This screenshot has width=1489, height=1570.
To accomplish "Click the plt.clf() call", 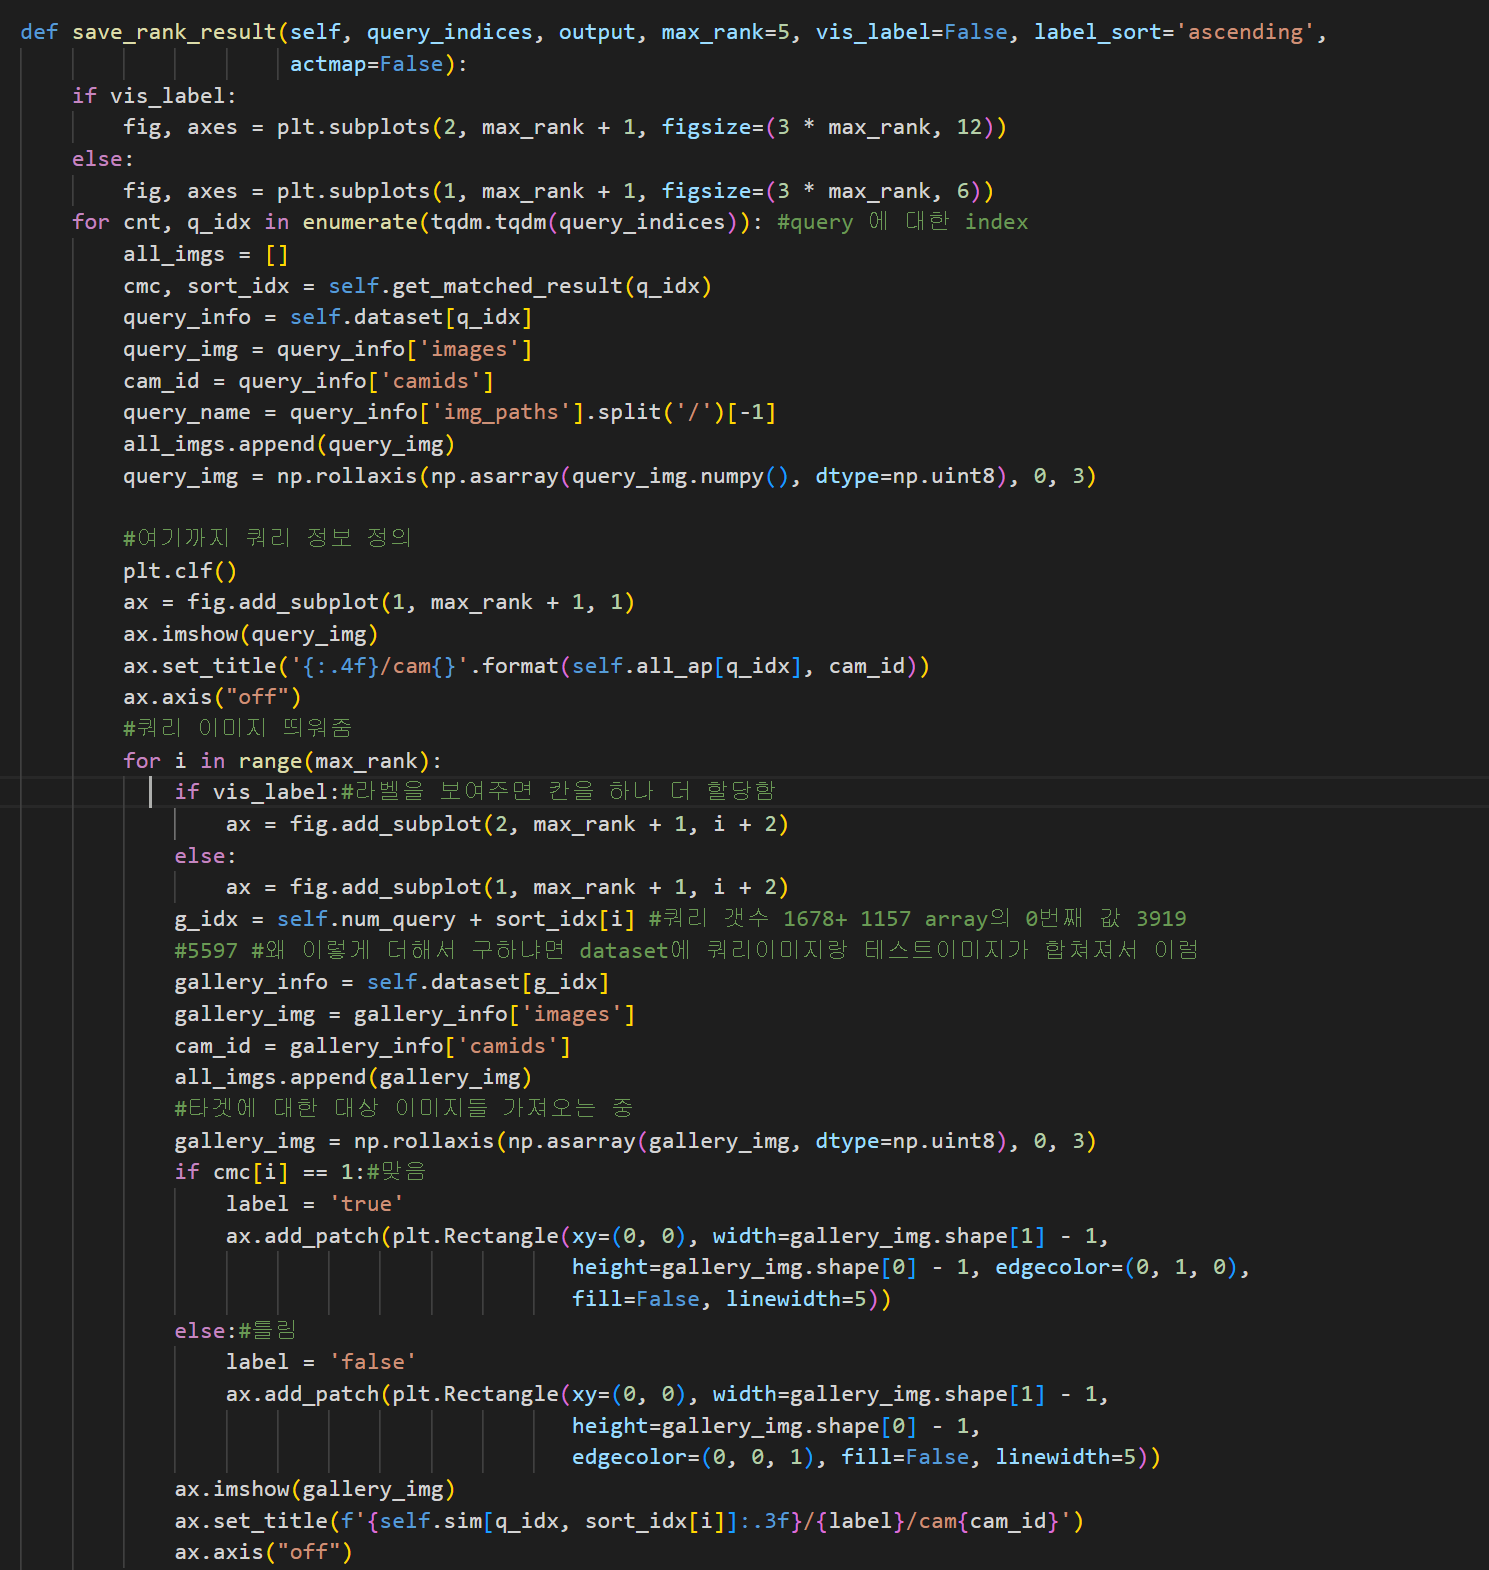I will tap(180, 571).
